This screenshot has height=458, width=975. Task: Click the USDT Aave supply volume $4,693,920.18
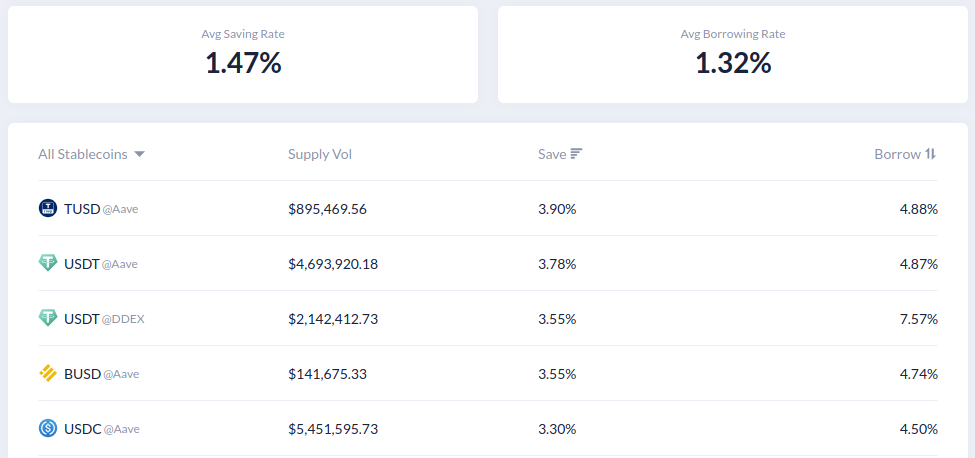333,264
